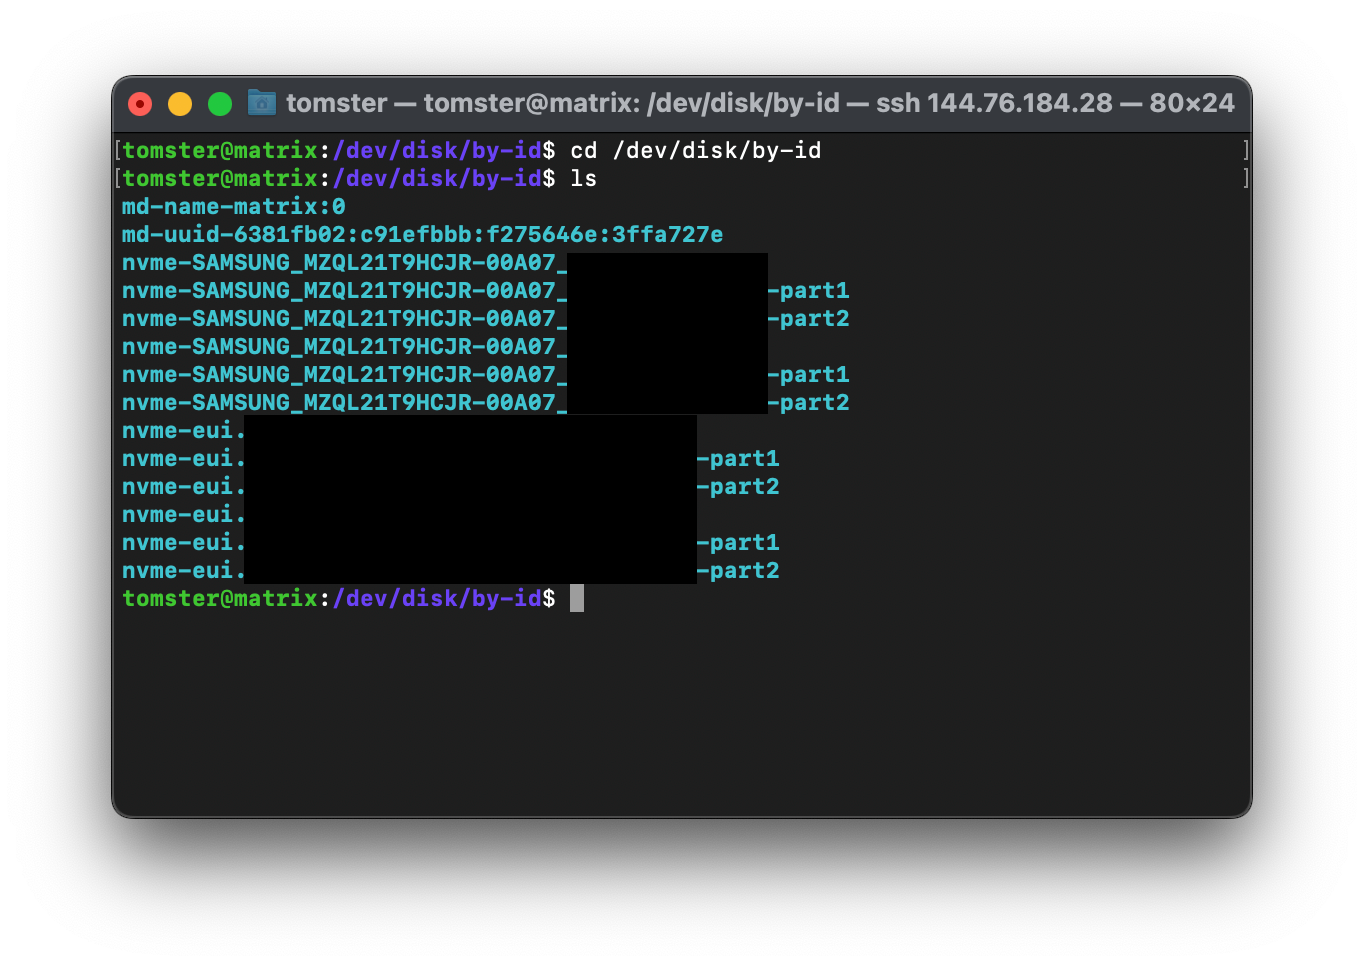Minimize the terminal using the yellow button

(x=180, y=103)
